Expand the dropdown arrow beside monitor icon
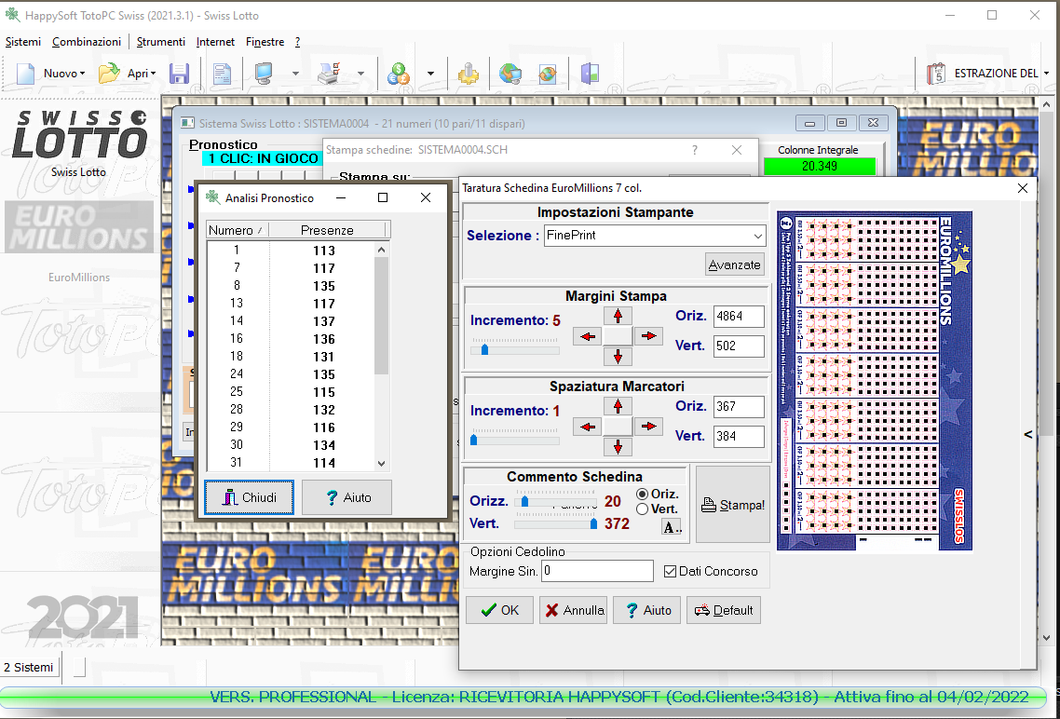The height and width of the screenshot is (719, 1060). pyautogui.click(x=295, y=74)
